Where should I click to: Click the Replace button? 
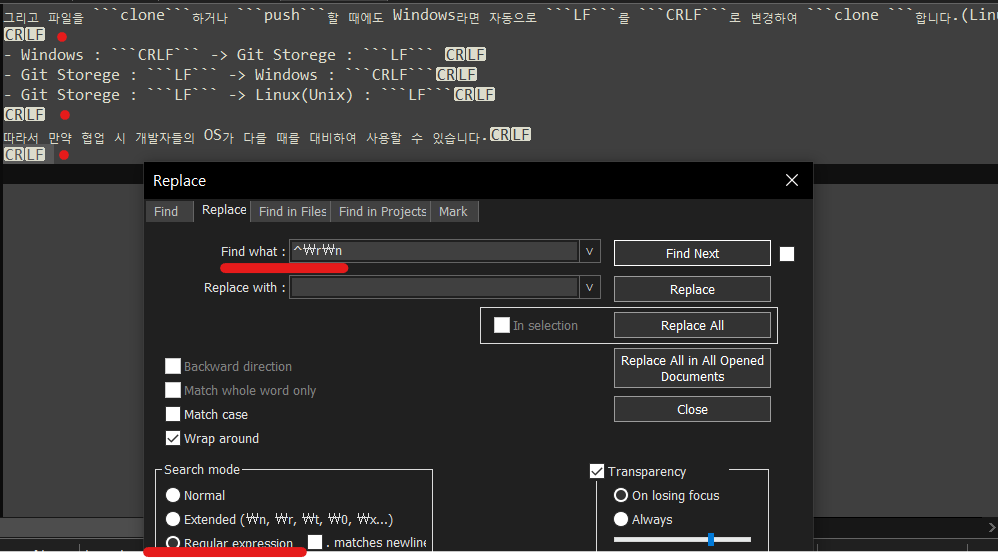click(692, 289)
